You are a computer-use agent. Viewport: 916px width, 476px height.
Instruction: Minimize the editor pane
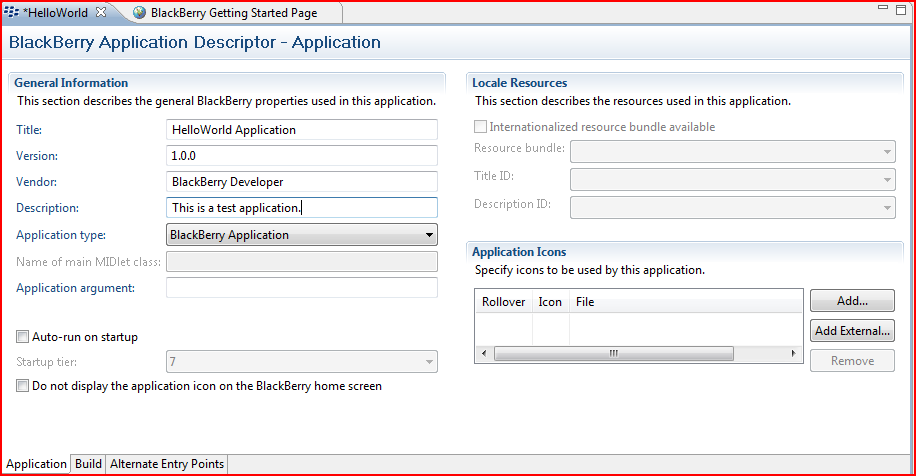pos(883,8)
